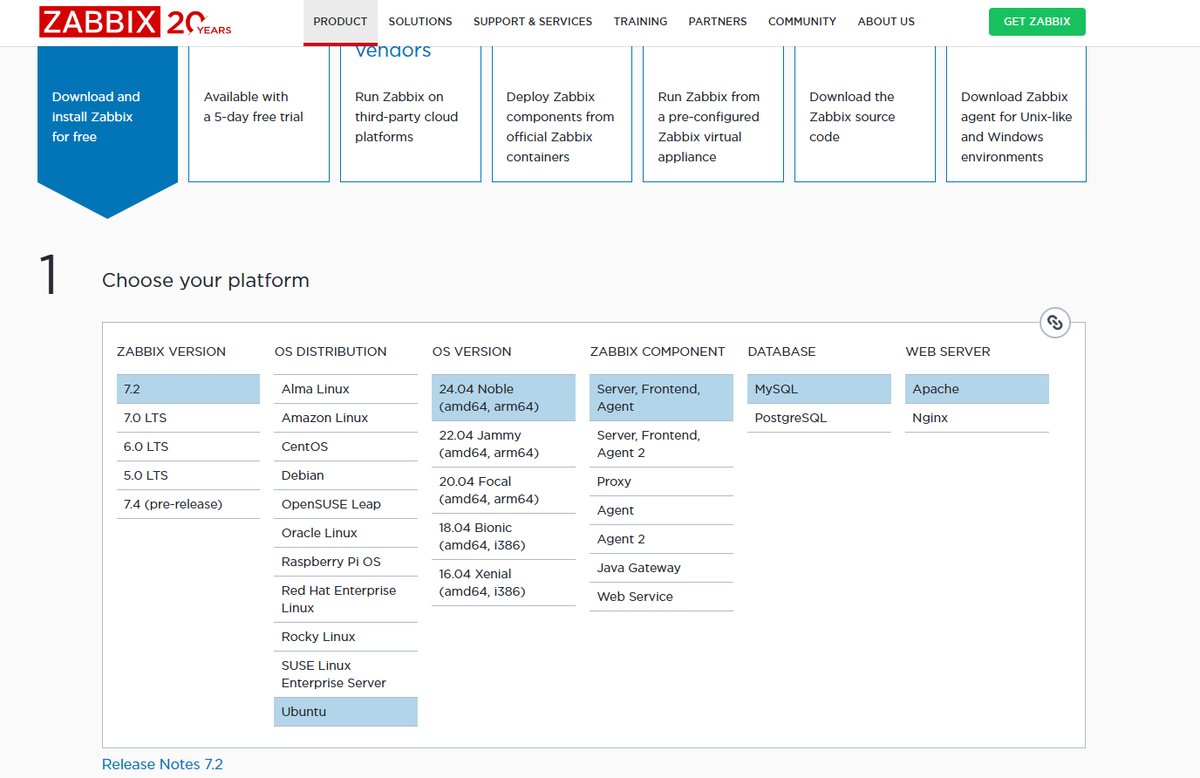The image size is (1200, 778).
Task: Select Oracle Linux distribution
Action: pyautogui.click(x=346, y=534)
